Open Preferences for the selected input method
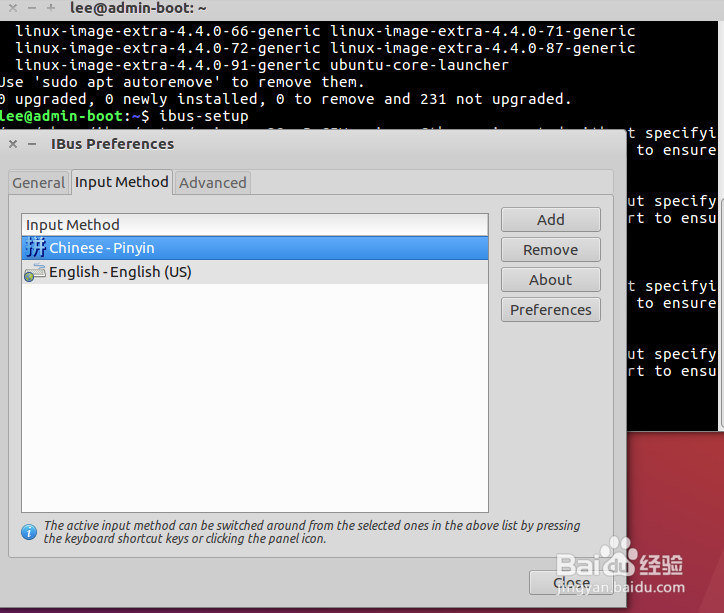The width and height of the screenshot is (724, 613). [x=550, y=310]
